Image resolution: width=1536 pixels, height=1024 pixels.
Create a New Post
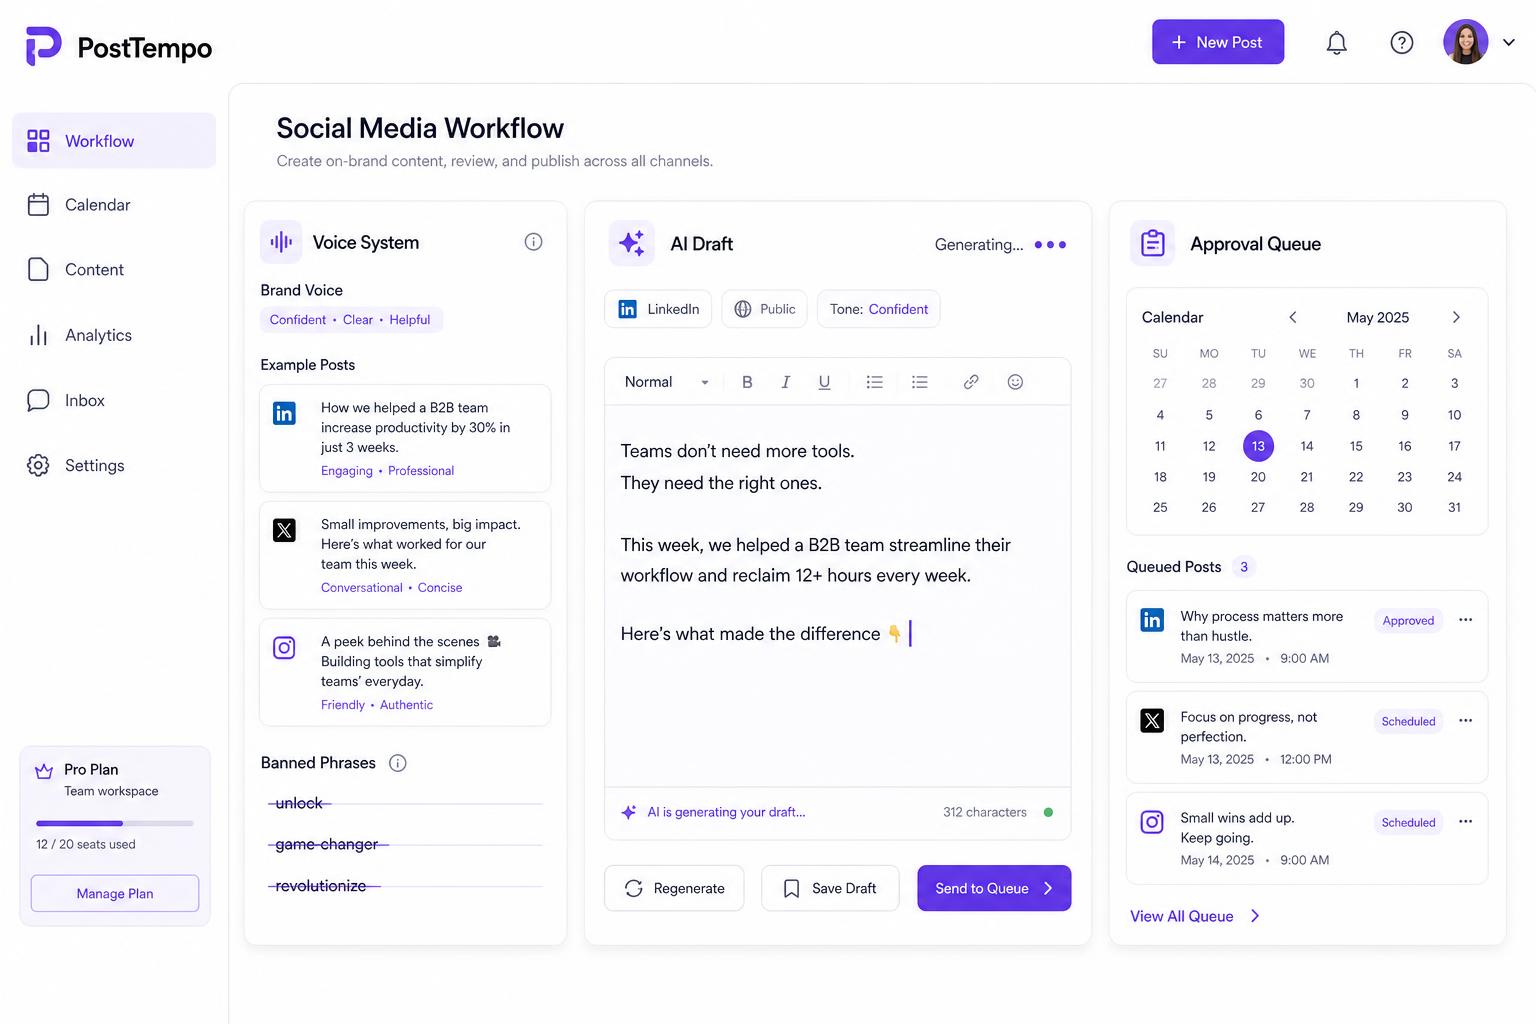coord(1218,42)
